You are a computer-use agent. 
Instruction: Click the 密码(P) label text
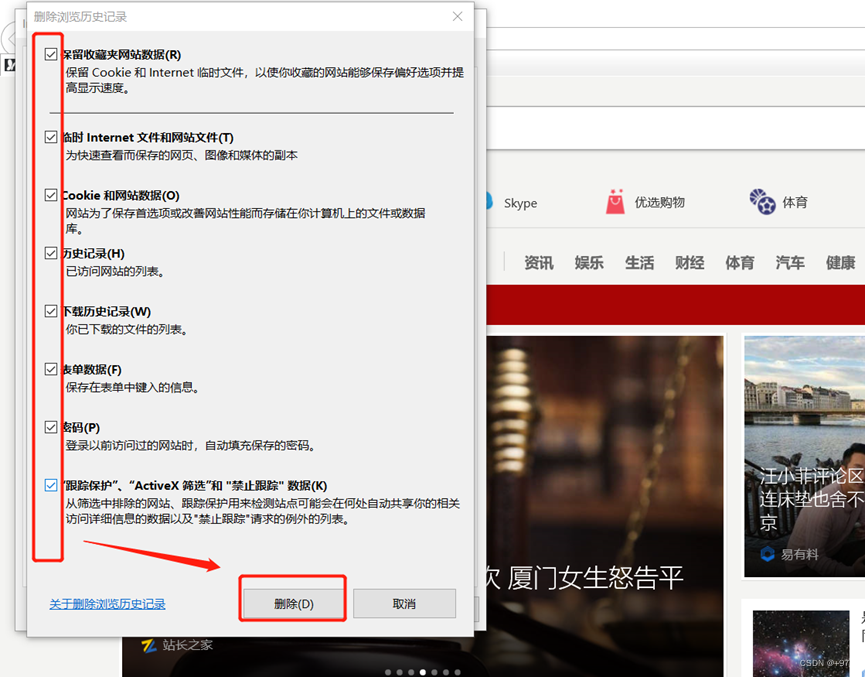click(81, 428)
